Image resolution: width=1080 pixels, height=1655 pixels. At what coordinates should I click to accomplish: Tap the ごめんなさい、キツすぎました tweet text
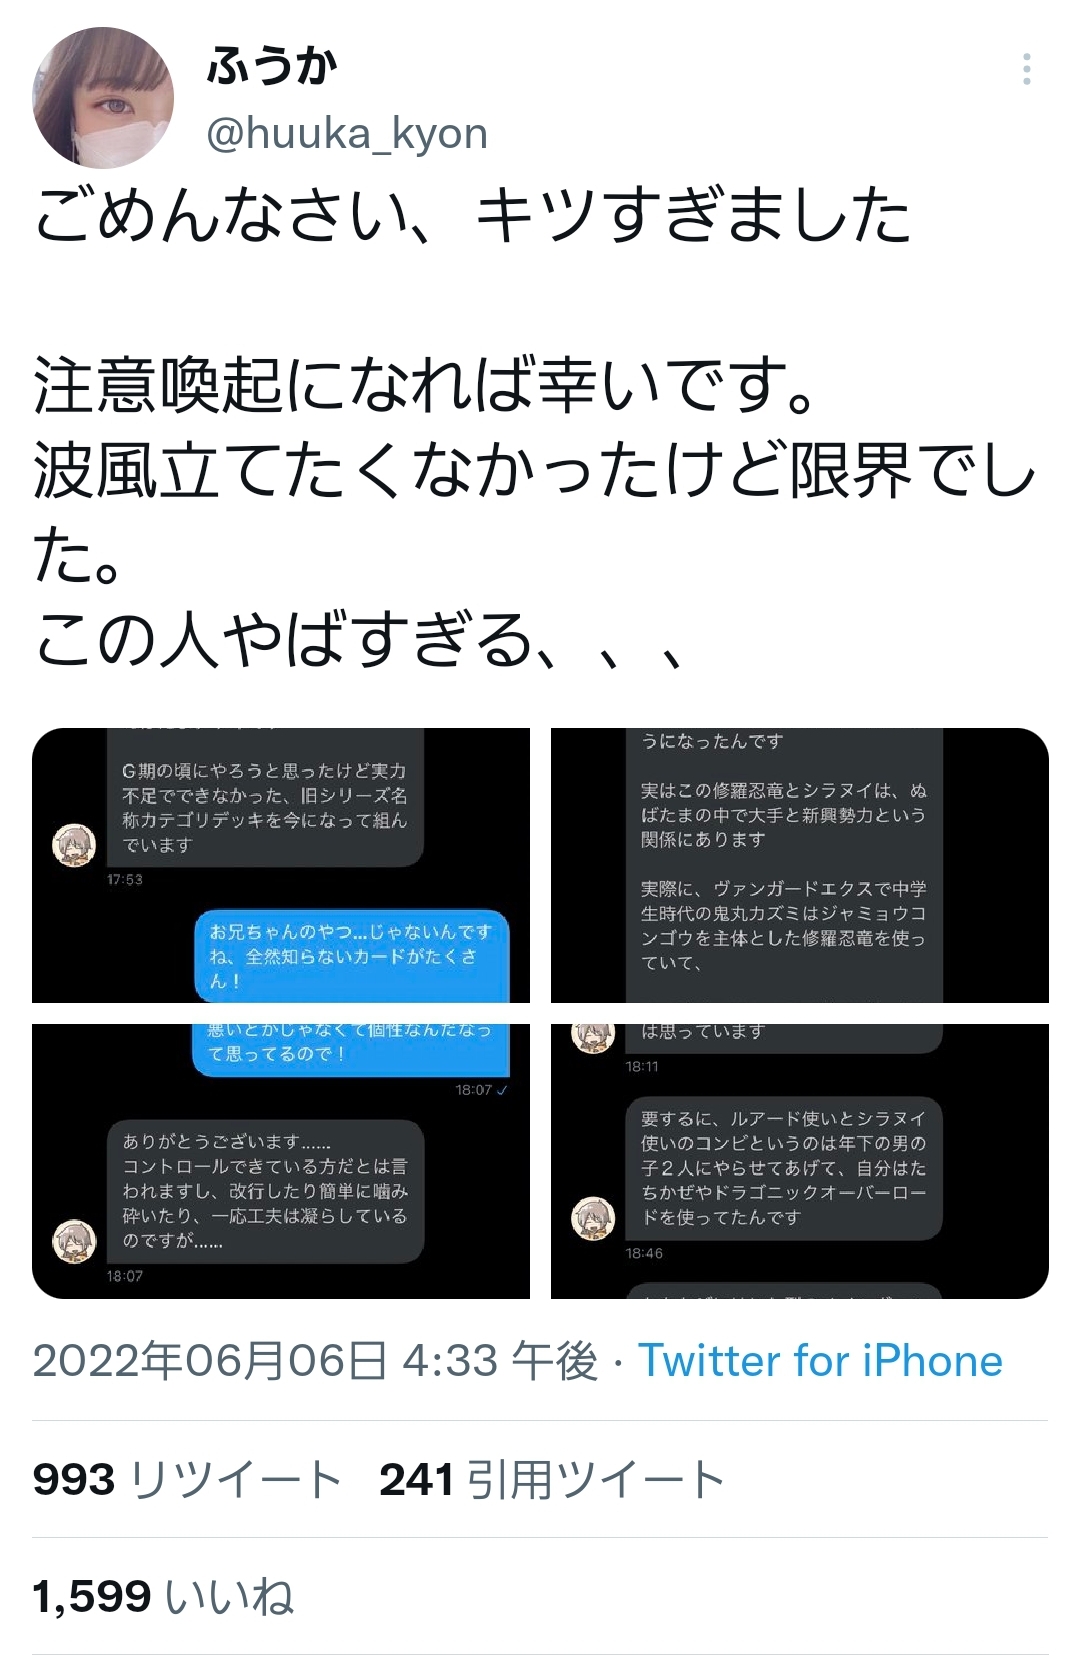tap(472, 214)
